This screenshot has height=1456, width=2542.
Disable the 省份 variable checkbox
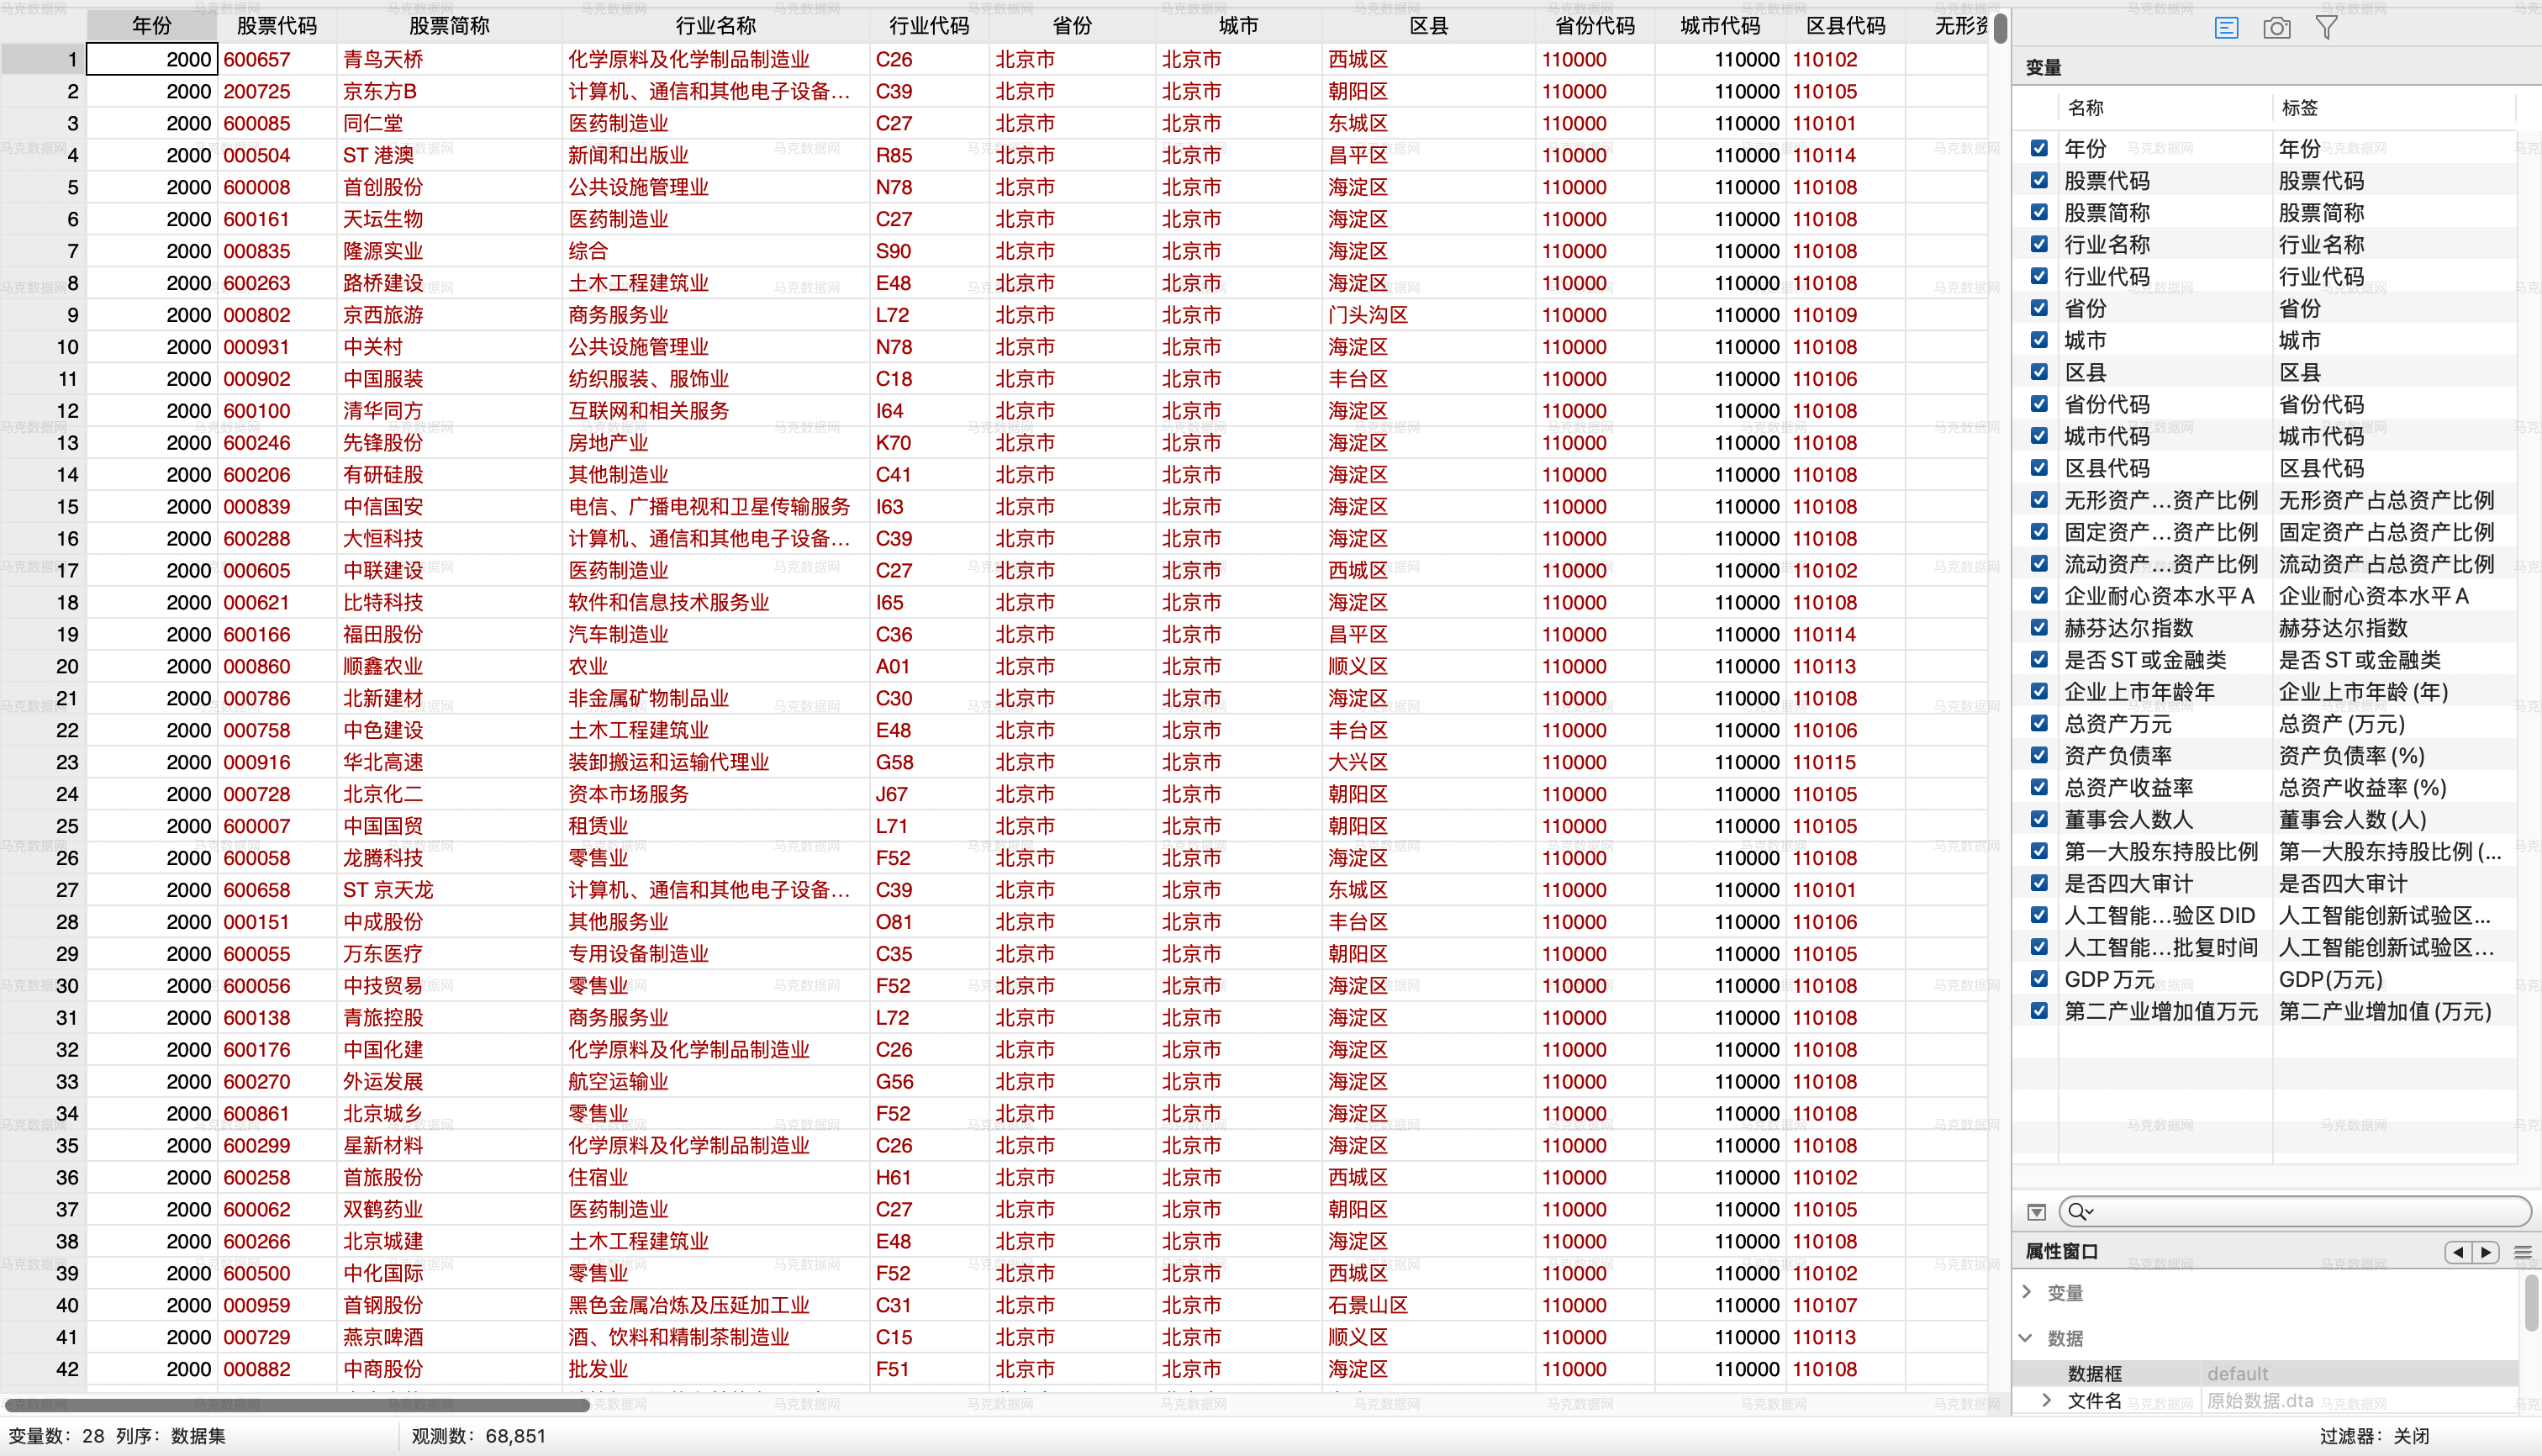2040,308
